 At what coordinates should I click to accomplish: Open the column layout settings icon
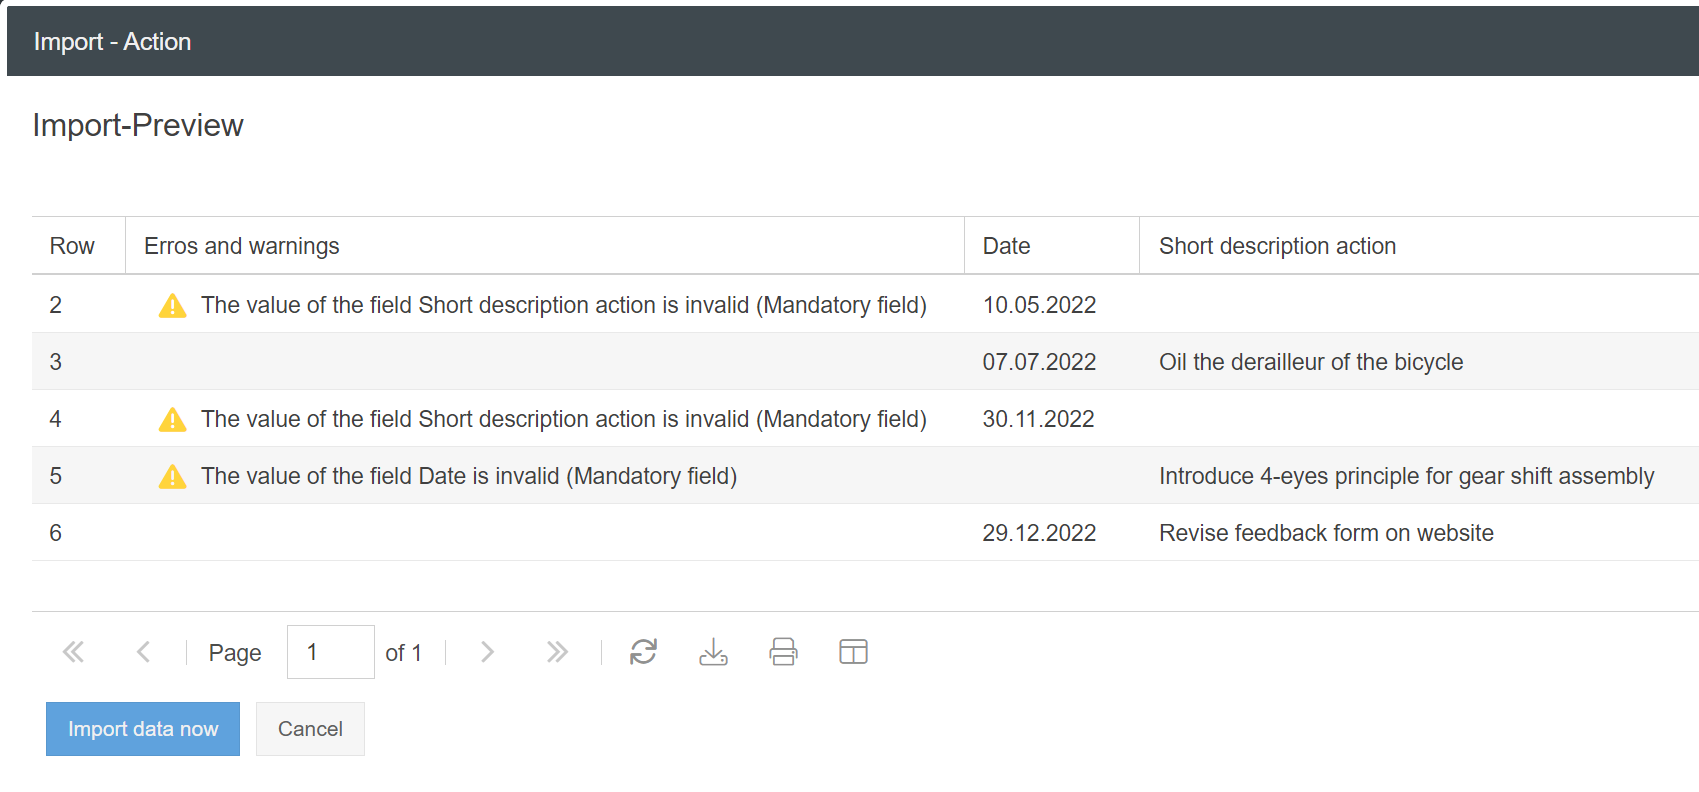853,652
